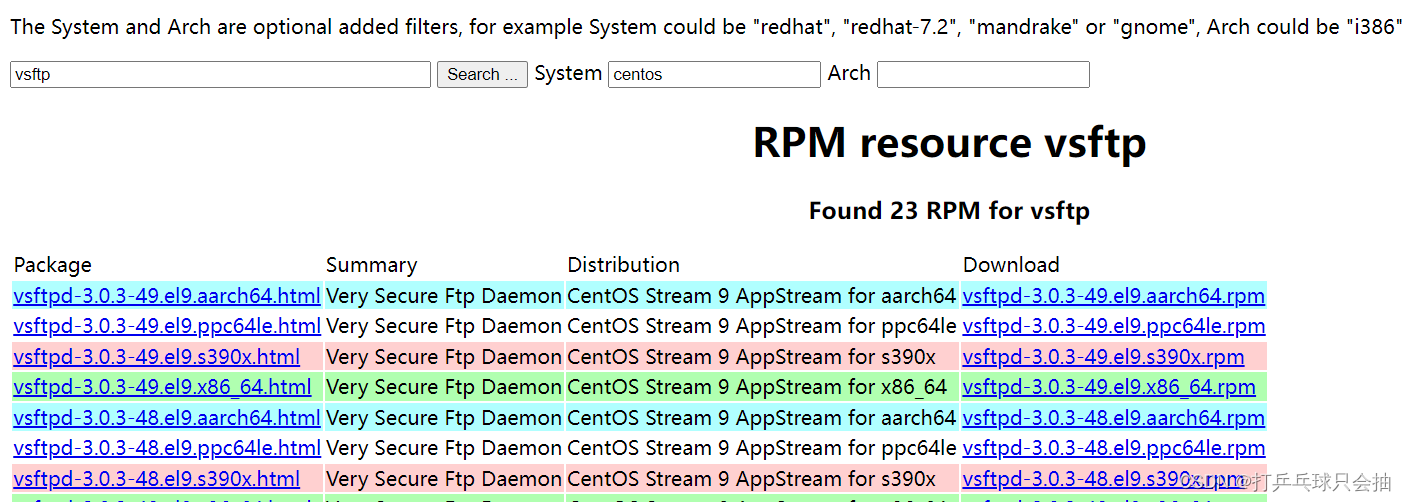Click the search field containing vsftp
The image size is (1406, 502).
pyautogui.click(x=220, y=74)
